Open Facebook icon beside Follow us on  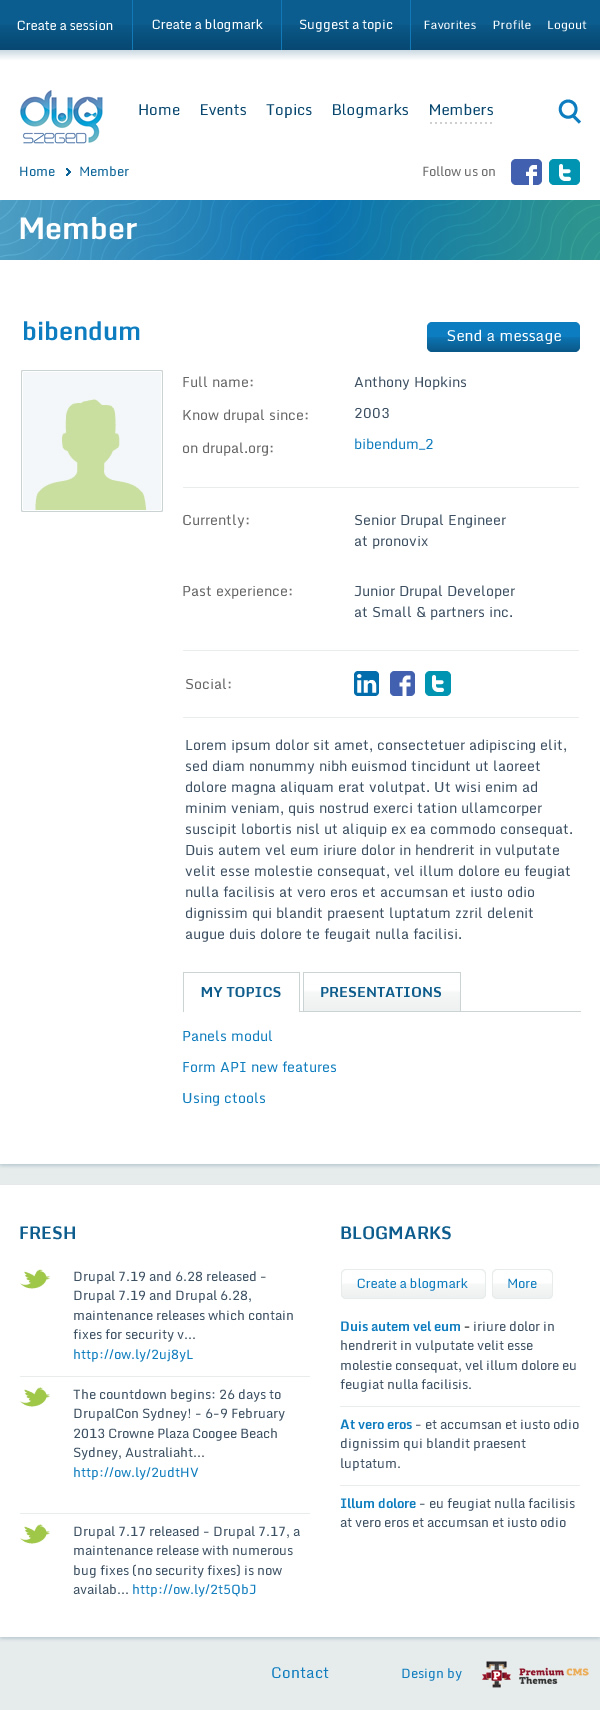point(526,172)
